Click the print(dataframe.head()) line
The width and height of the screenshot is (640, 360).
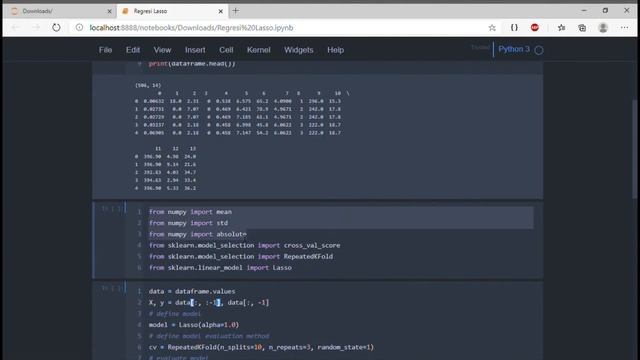[192, 64]
